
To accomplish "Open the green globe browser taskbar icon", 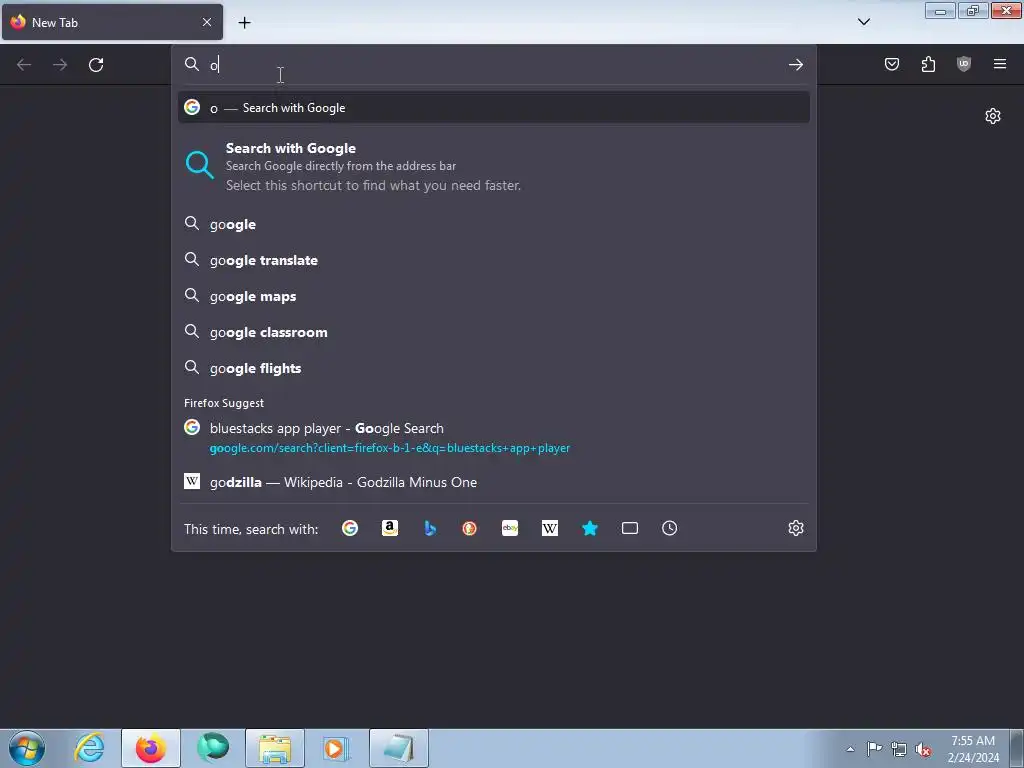I will point(213,748).
